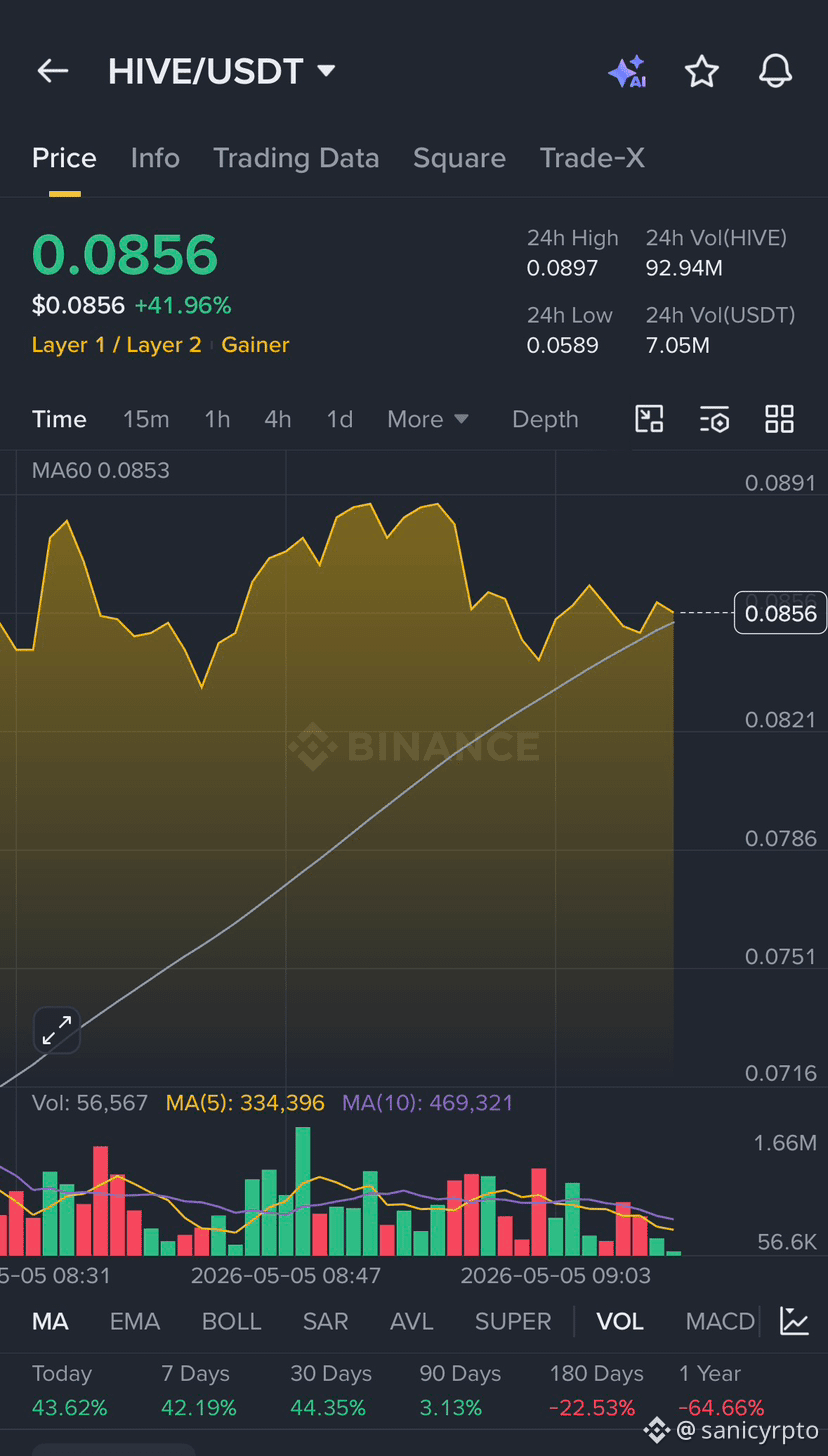Screen dimensions: 828x1456
Task: Click the 7 Days 42.19% performance
Action: [x=198, y=1391]
